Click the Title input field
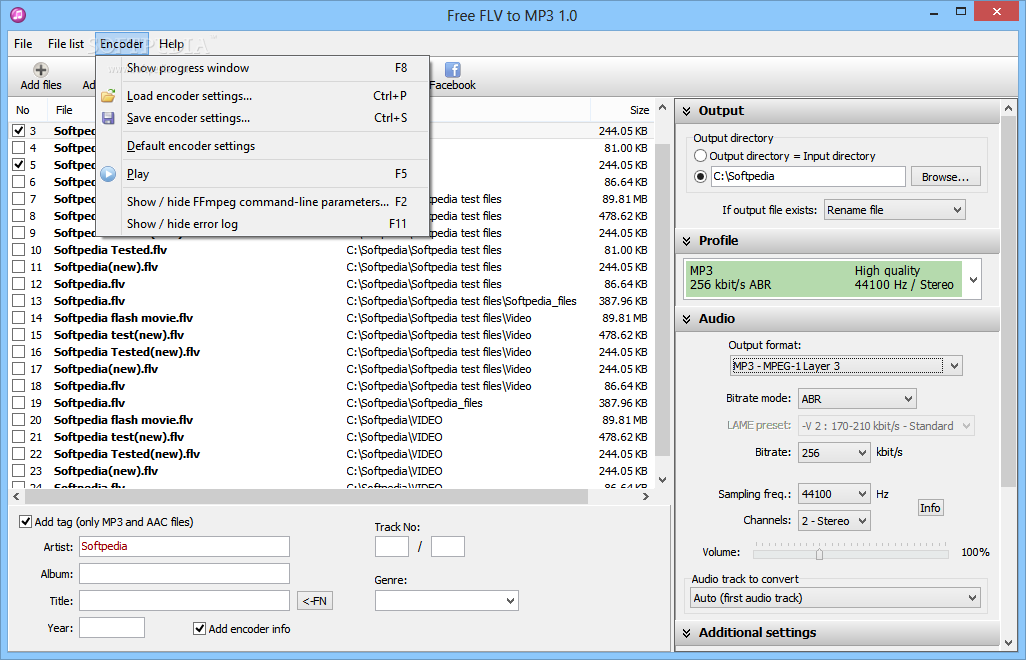The height and width of the screenshot is (660, 1026). [x=185, y=600]
